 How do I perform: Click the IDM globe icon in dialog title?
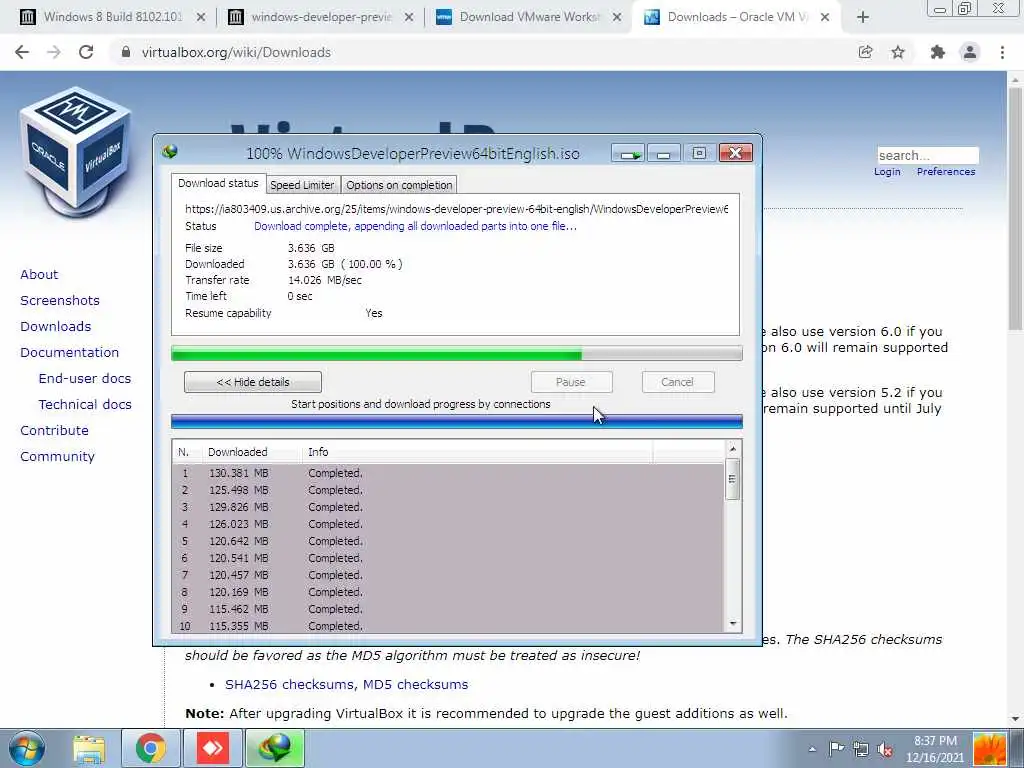tap(170, 152)
